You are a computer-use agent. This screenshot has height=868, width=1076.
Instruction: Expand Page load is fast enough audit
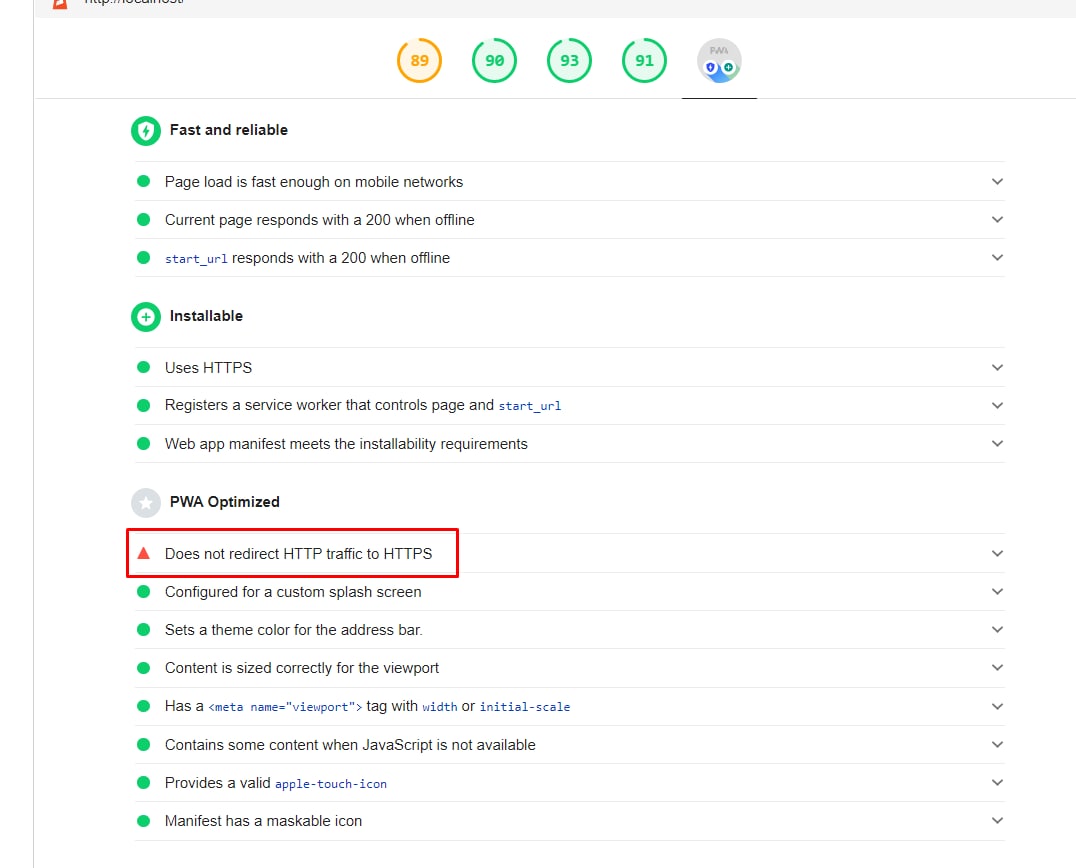tap(997, 182)
